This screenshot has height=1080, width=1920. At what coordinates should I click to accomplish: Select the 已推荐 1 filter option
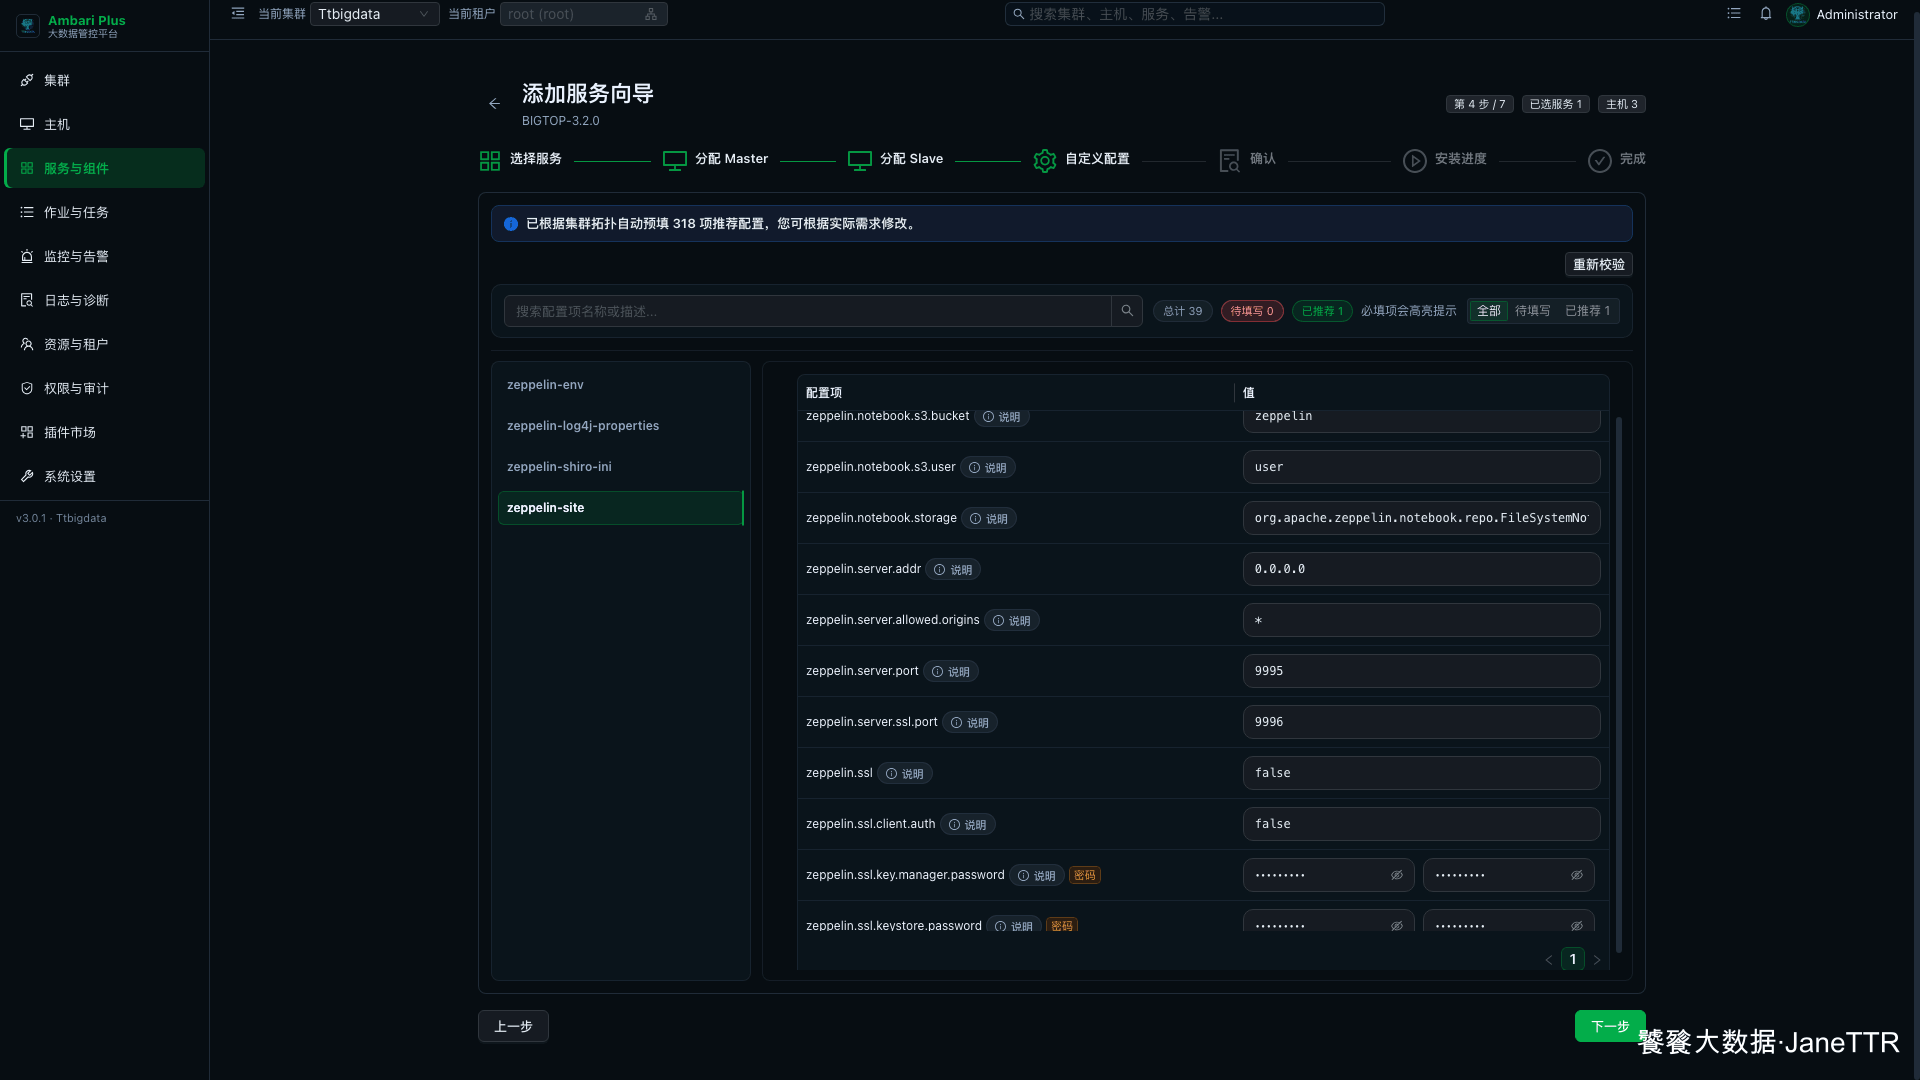point(1587,311)
